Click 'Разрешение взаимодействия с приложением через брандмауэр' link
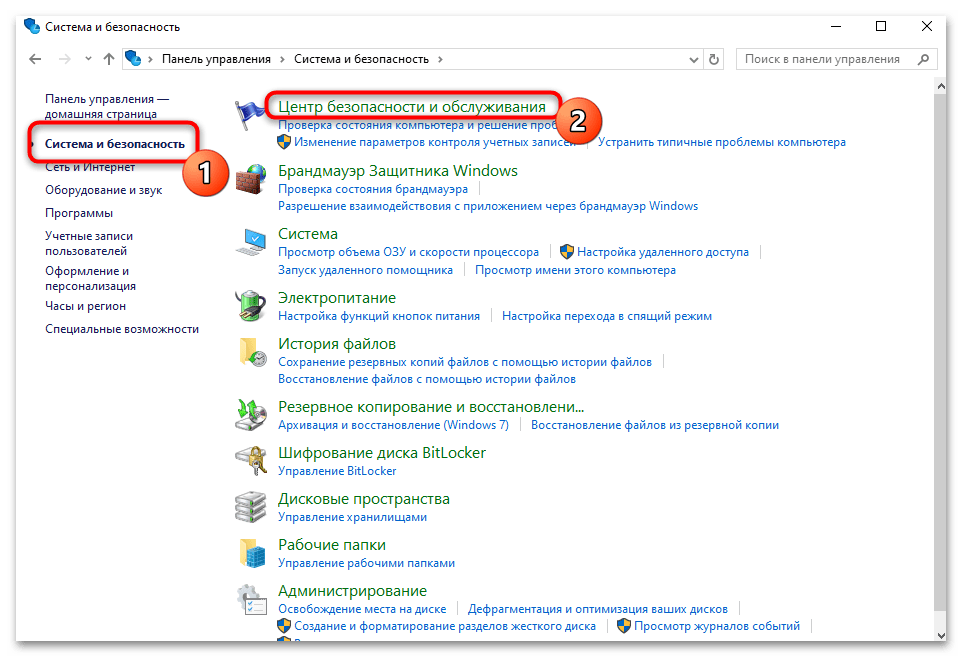962x657 pixels. point(488,206)
